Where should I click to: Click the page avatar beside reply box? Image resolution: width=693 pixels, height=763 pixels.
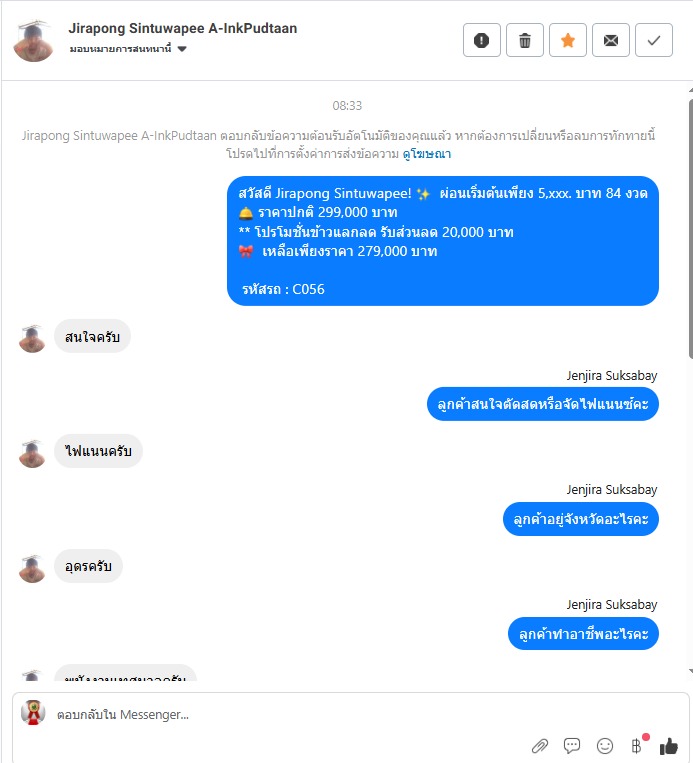pos(33,713)
